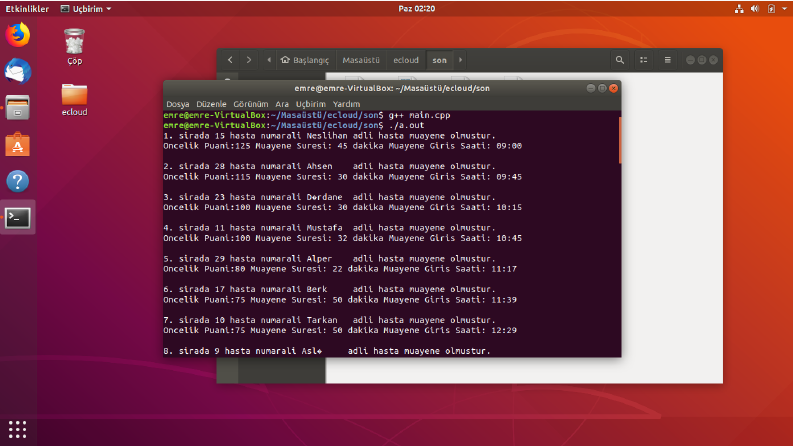This screenshot has height=446, width=793.
Task: Open the system menu arrow in top bar
Action: coord(784,9)
